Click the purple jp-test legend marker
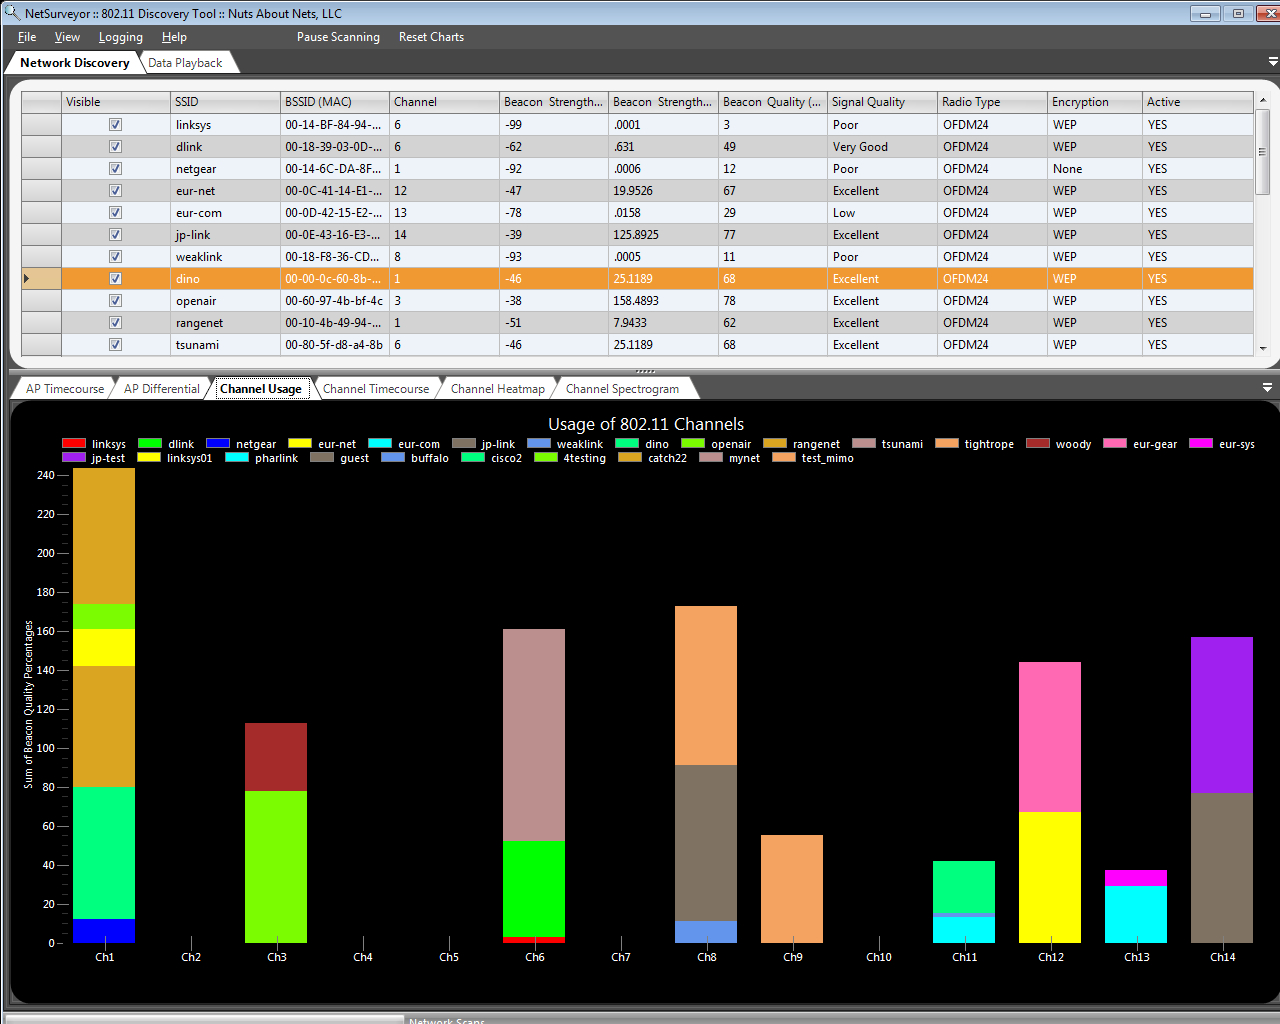Image resolution: width=1280 pixels, height=1024 pixels. coord(74,458)
